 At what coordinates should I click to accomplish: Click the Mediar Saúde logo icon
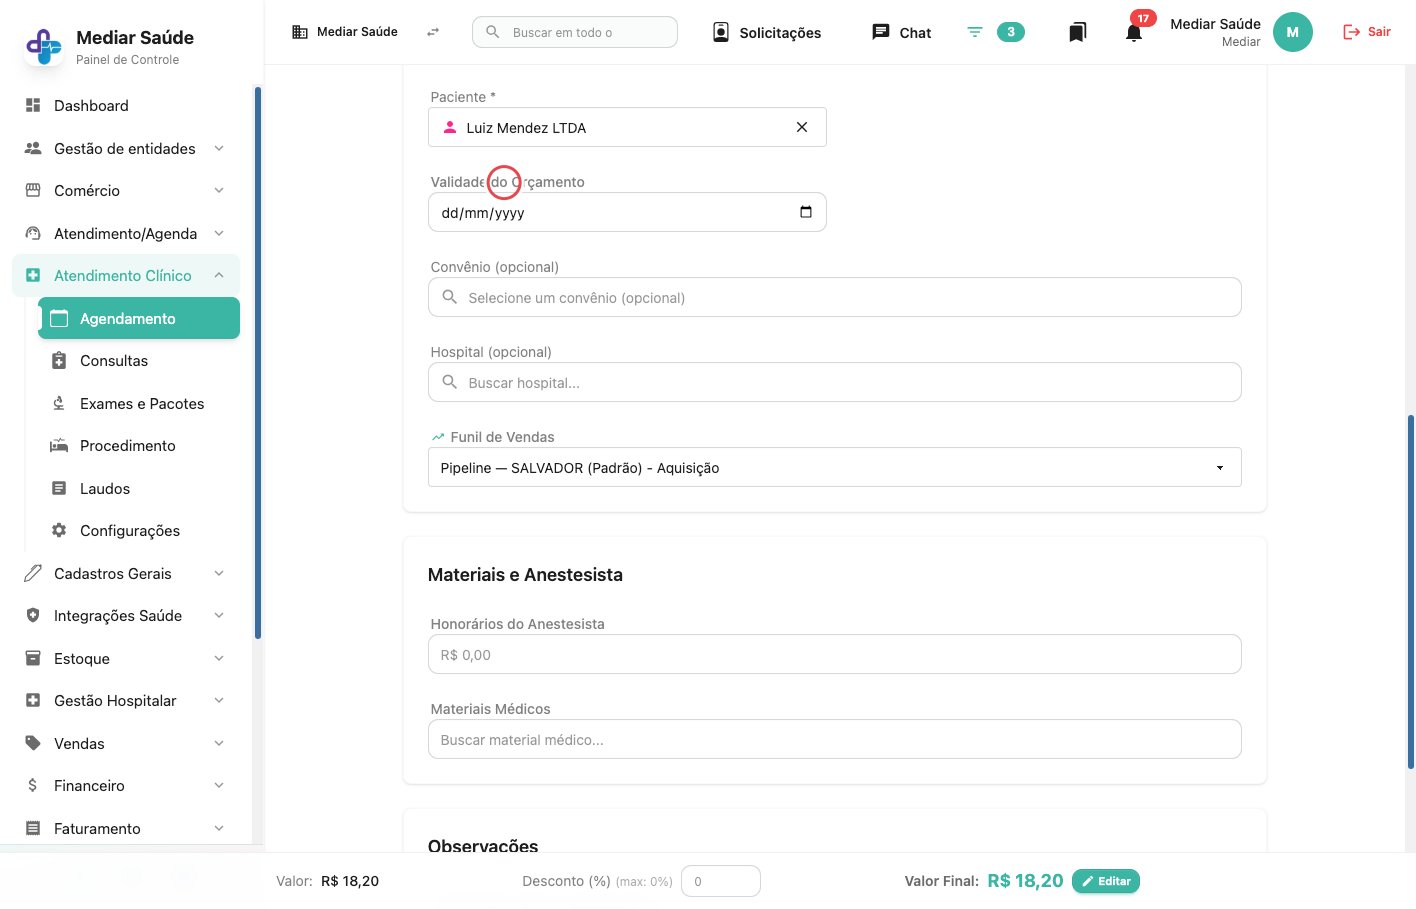tap(44, 46)
